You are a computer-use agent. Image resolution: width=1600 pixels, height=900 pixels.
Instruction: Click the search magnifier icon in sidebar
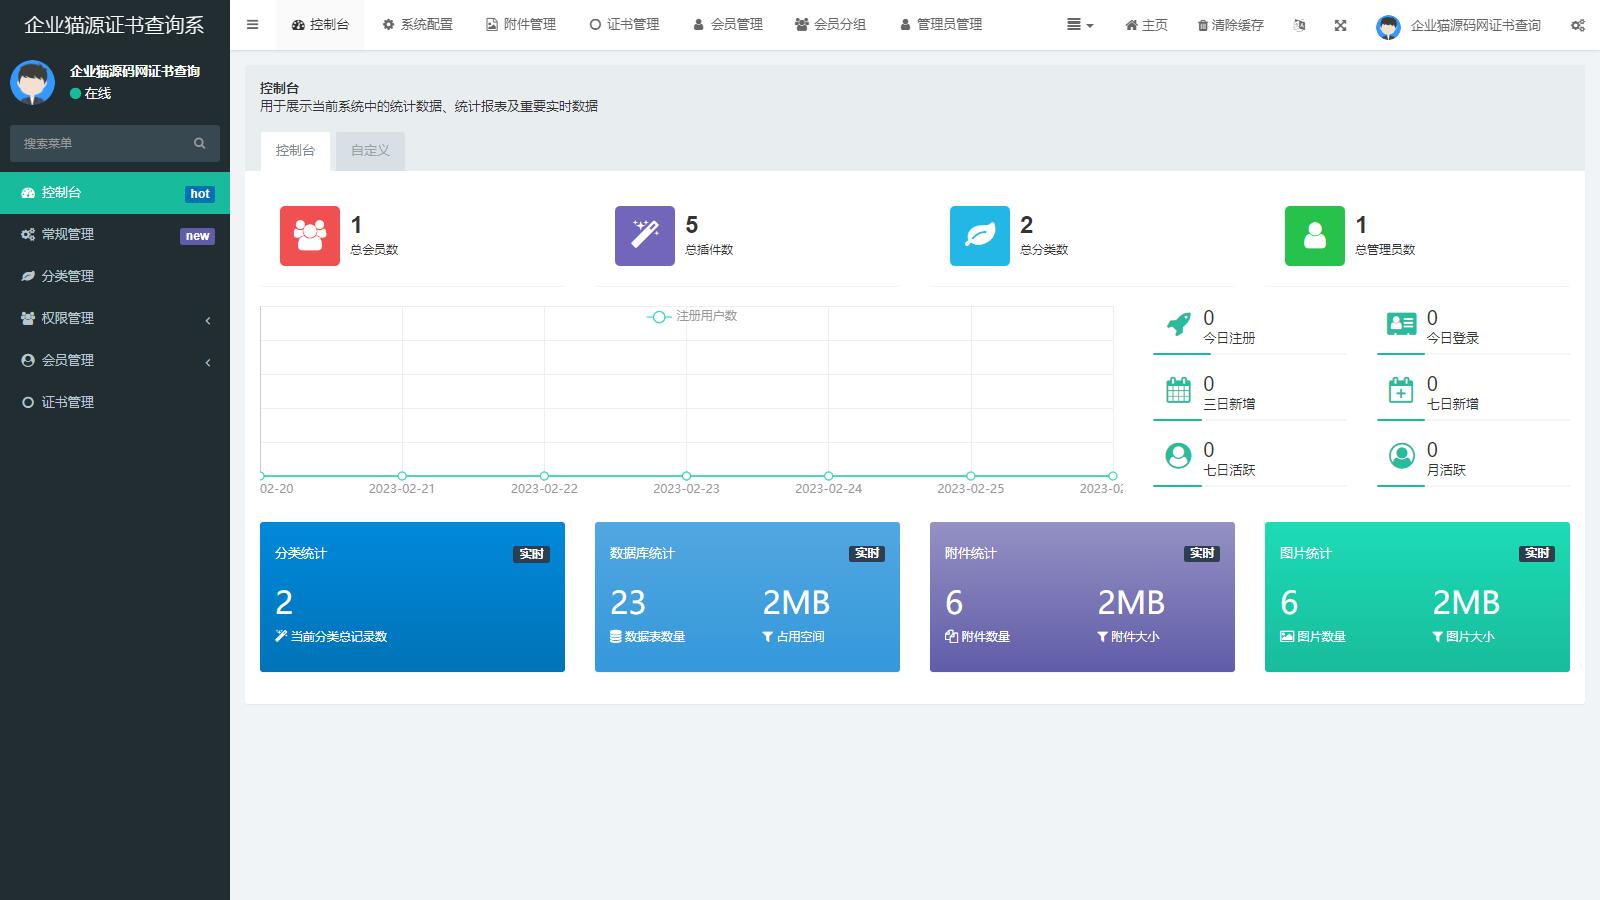click(199, 143)
